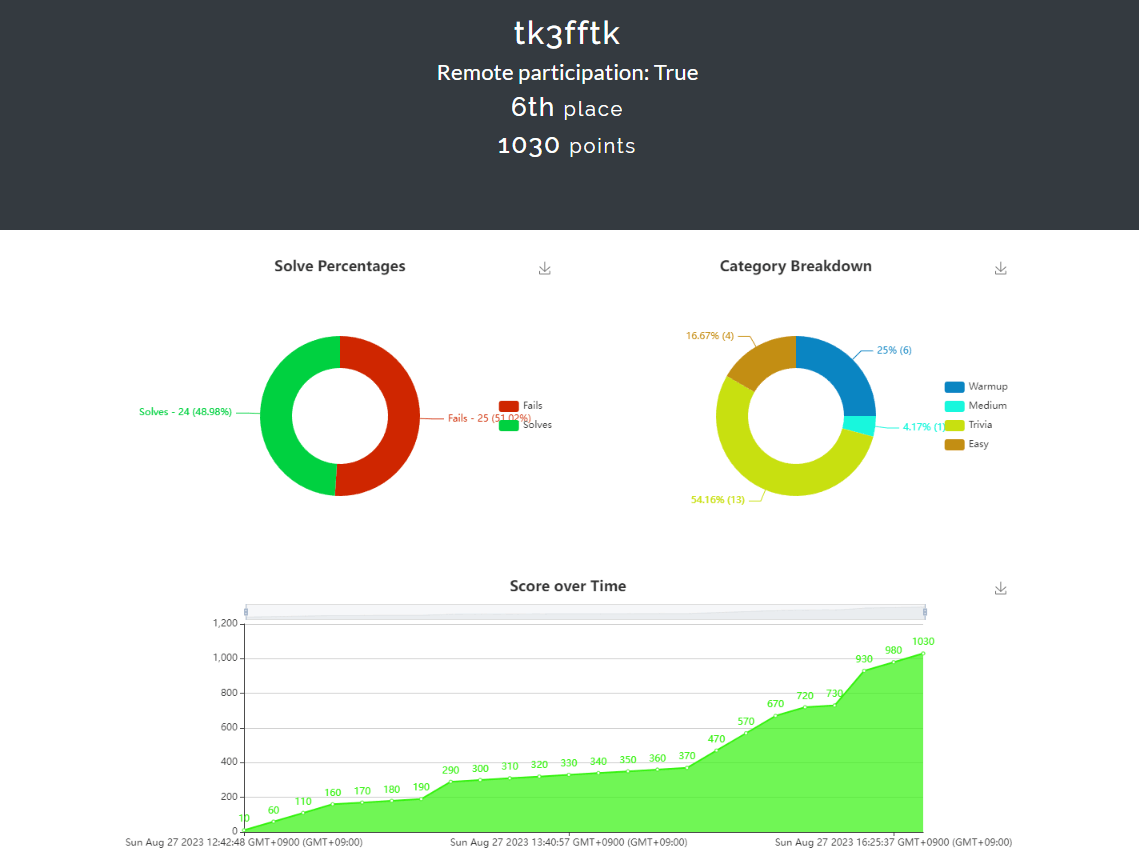
Task: Click the left zoom slider handle
Action: pos(246,612)
